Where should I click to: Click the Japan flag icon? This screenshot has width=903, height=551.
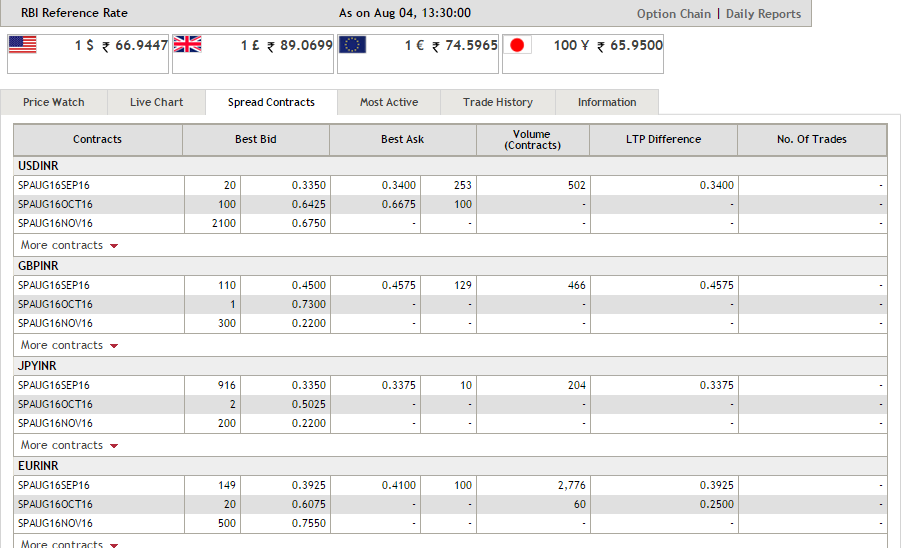click(517, 44)
